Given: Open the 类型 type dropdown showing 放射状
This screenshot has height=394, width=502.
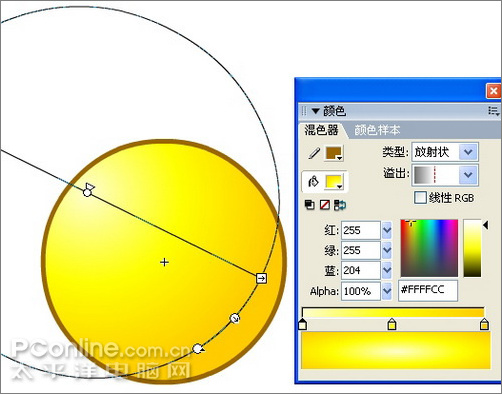Looking at the screenshot, I should 445,152.
